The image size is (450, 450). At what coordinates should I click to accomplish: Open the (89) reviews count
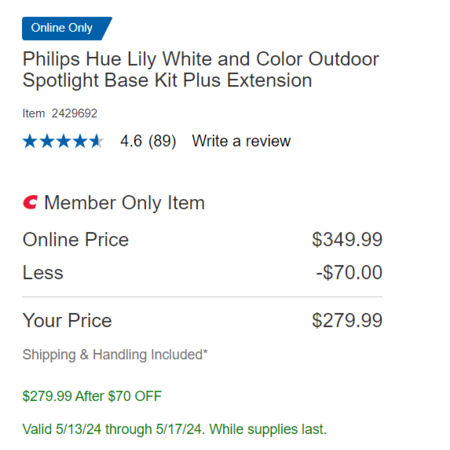tap(162, 141)
